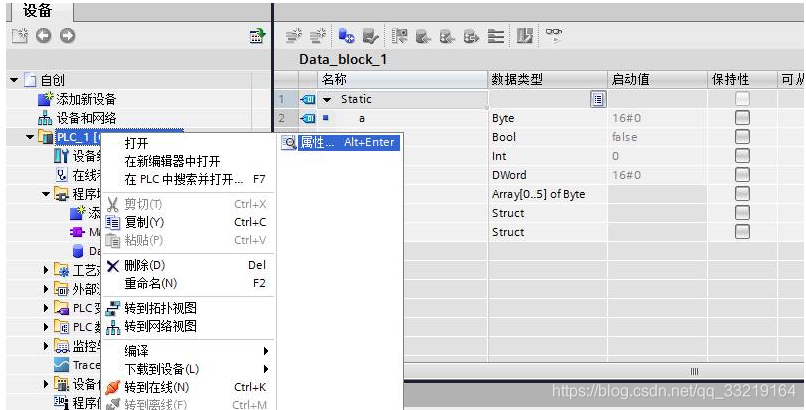Click variable name a in the table
This screenshot has width=806, height=410.
362,118
